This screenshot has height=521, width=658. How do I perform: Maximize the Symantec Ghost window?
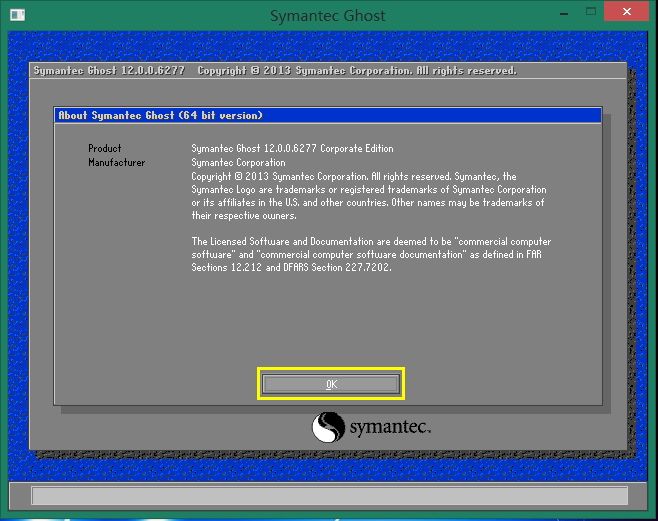[x=590, y=12]
